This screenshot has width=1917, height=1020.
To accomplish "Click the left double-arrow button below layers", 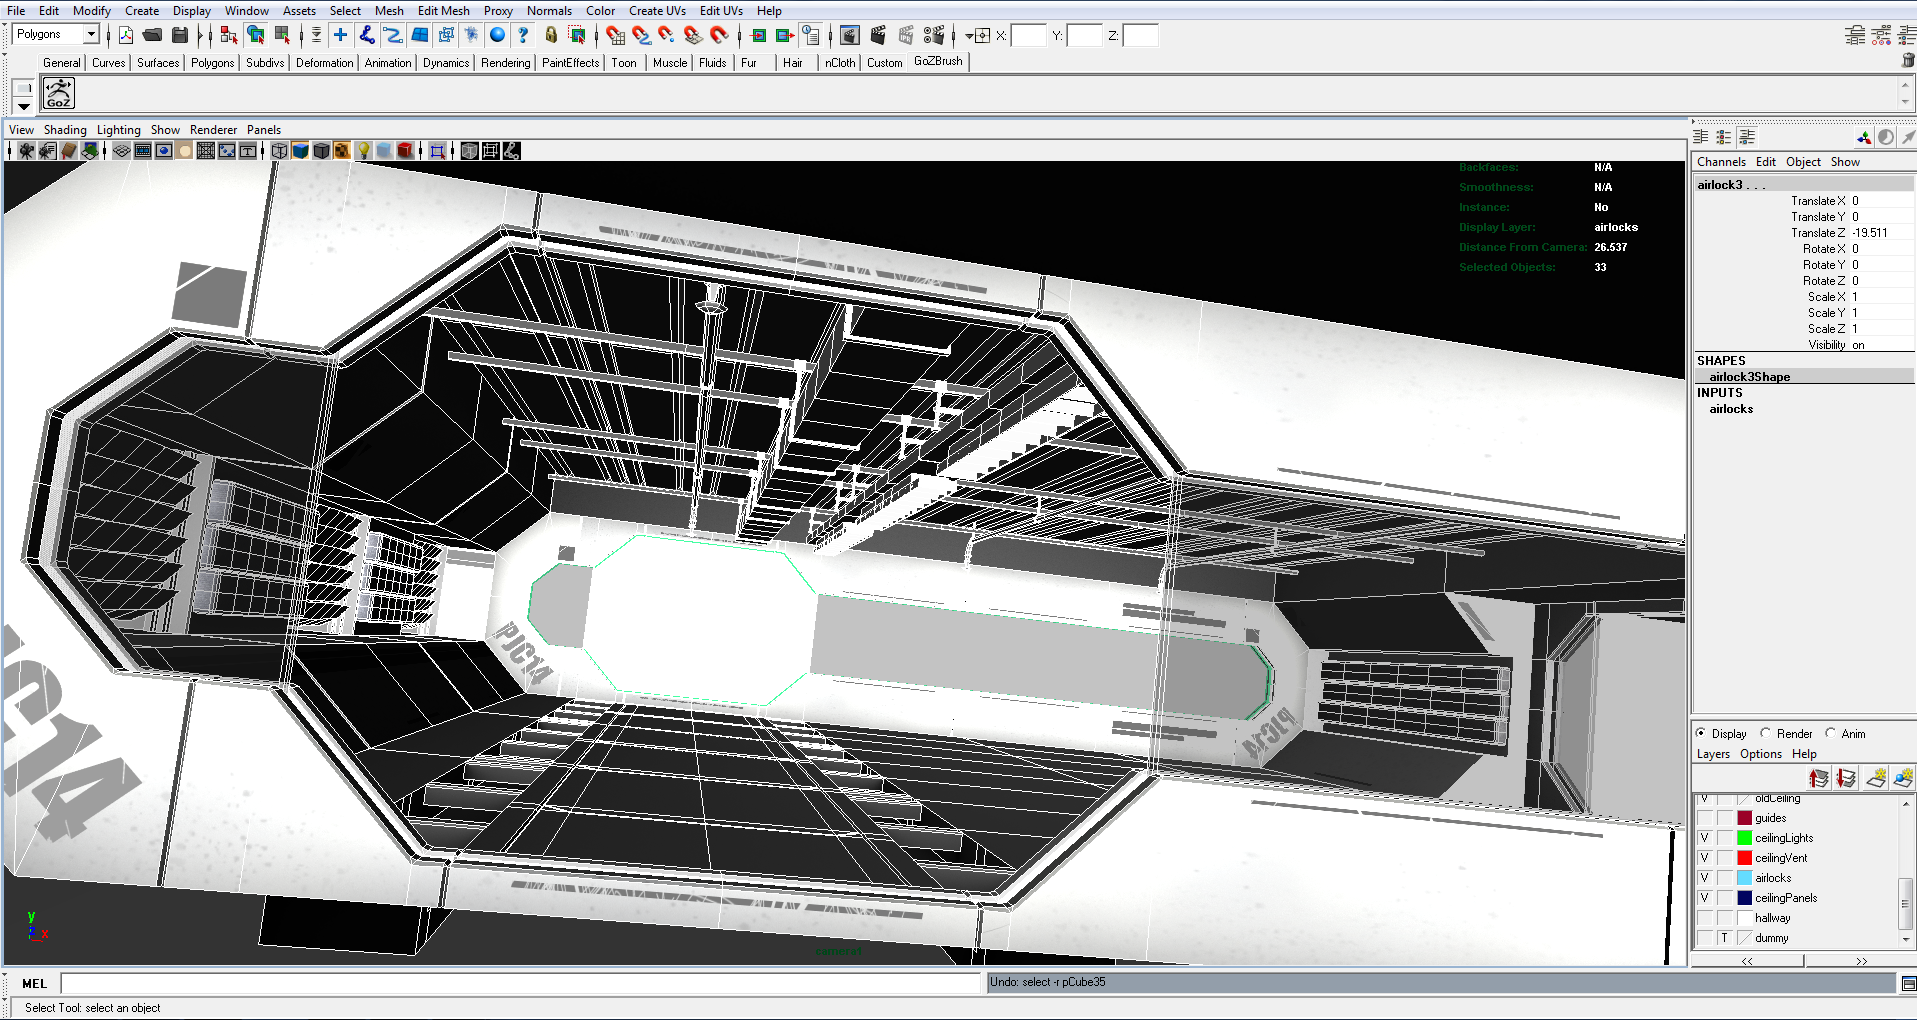I will 1747,961.
